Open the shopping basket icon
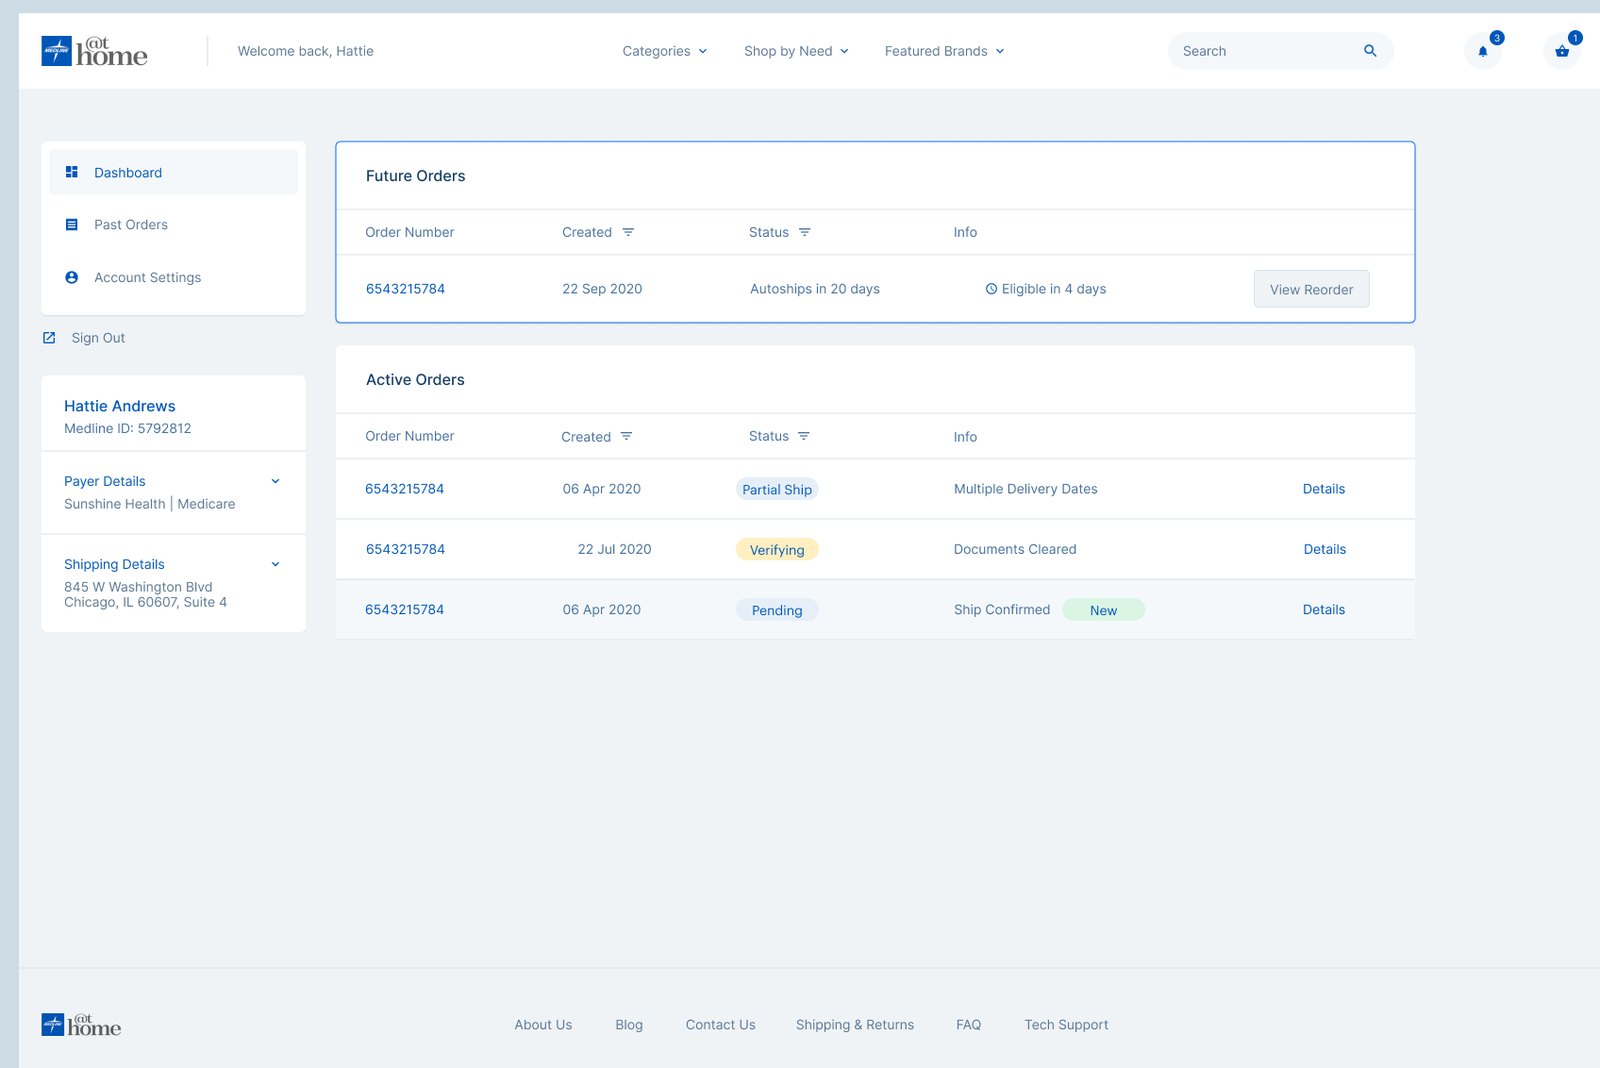The width and height of the screenshot is (1600, 1068). 1562,51
